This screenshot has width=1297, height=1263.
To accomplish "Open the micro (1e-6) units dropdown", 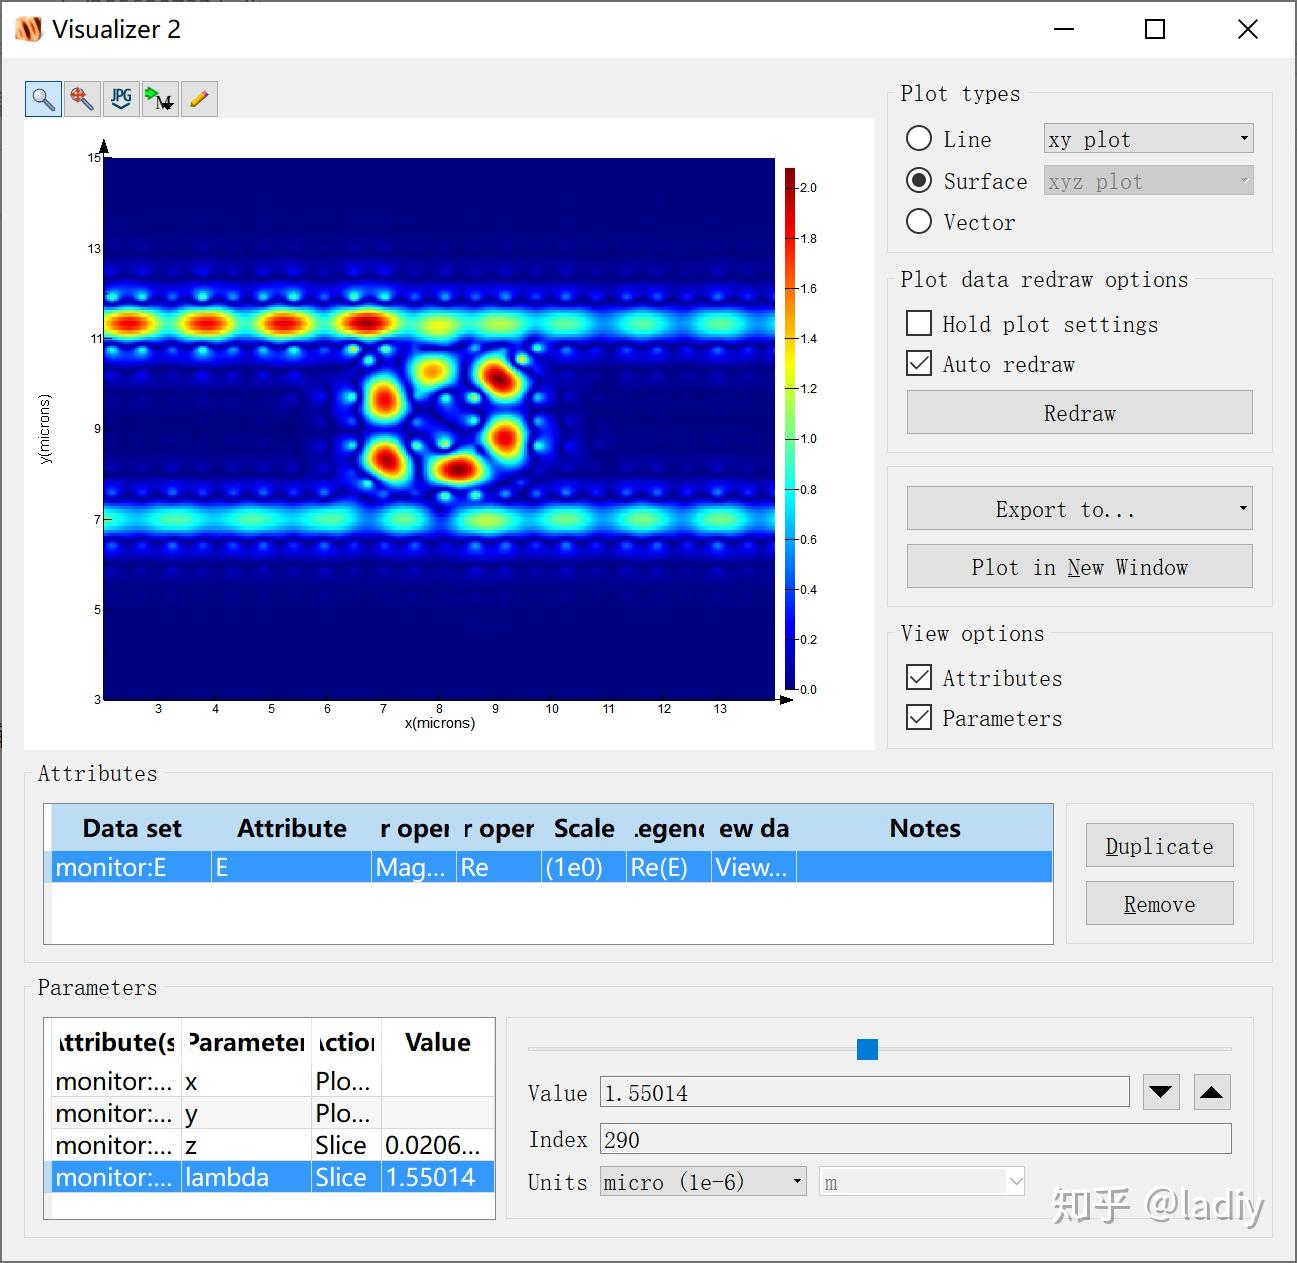I will (703, 1182).
